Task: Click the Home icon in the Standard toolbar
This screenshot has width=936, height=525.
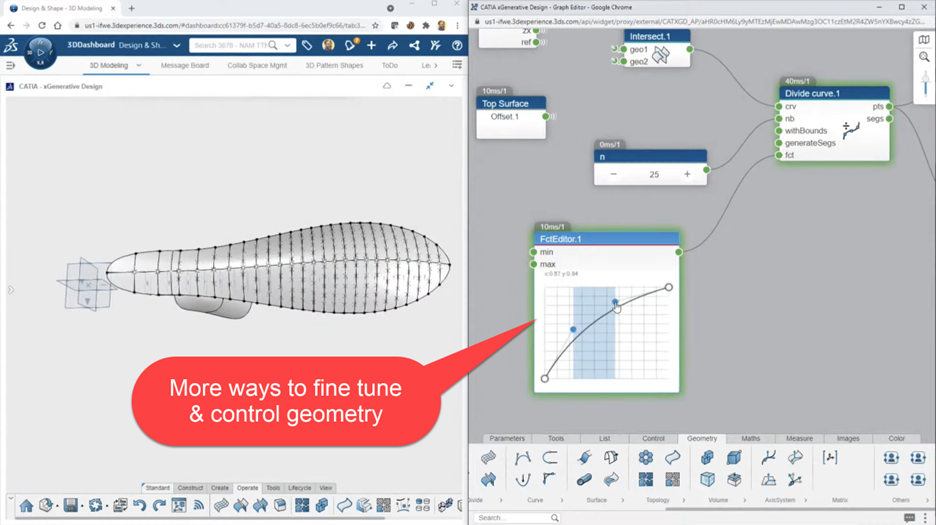Action: (x=26, y=506)
